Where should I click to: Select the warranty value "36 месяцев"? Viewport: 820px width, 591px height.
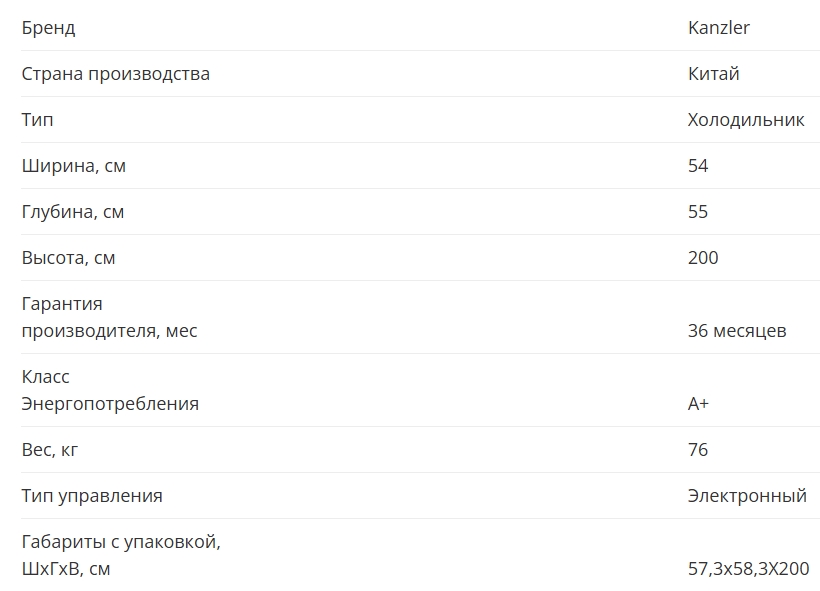pyautogui.click(x=737, y=331)
